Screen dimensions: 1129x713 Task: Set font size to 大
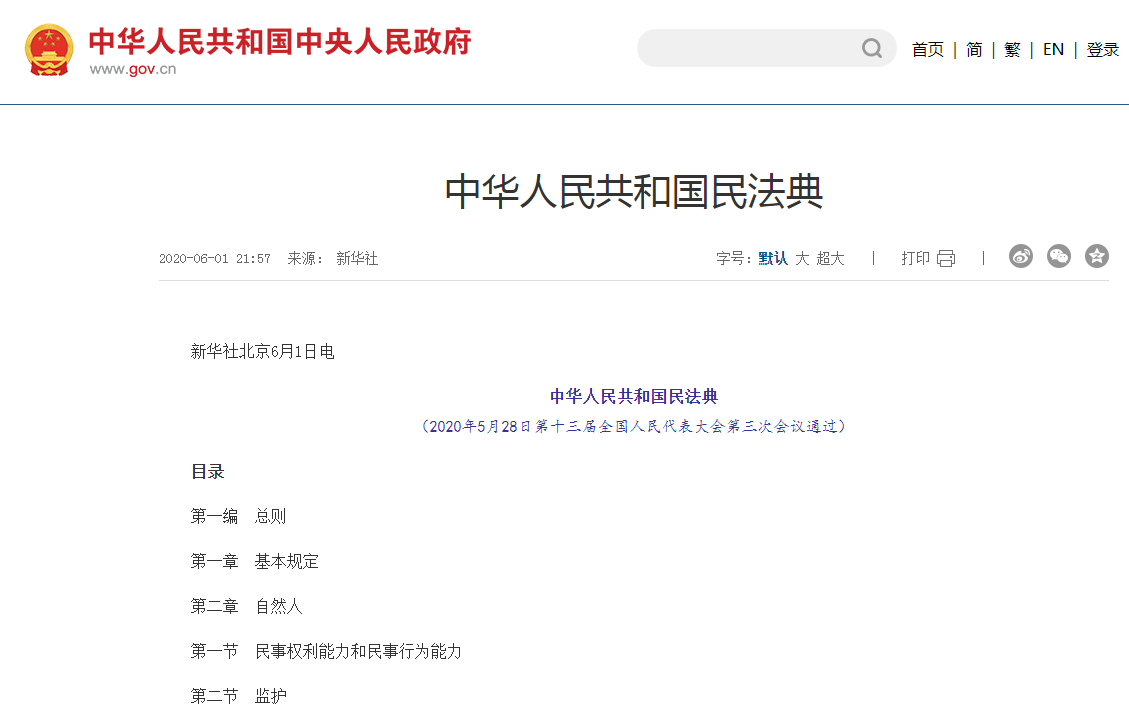802,259
